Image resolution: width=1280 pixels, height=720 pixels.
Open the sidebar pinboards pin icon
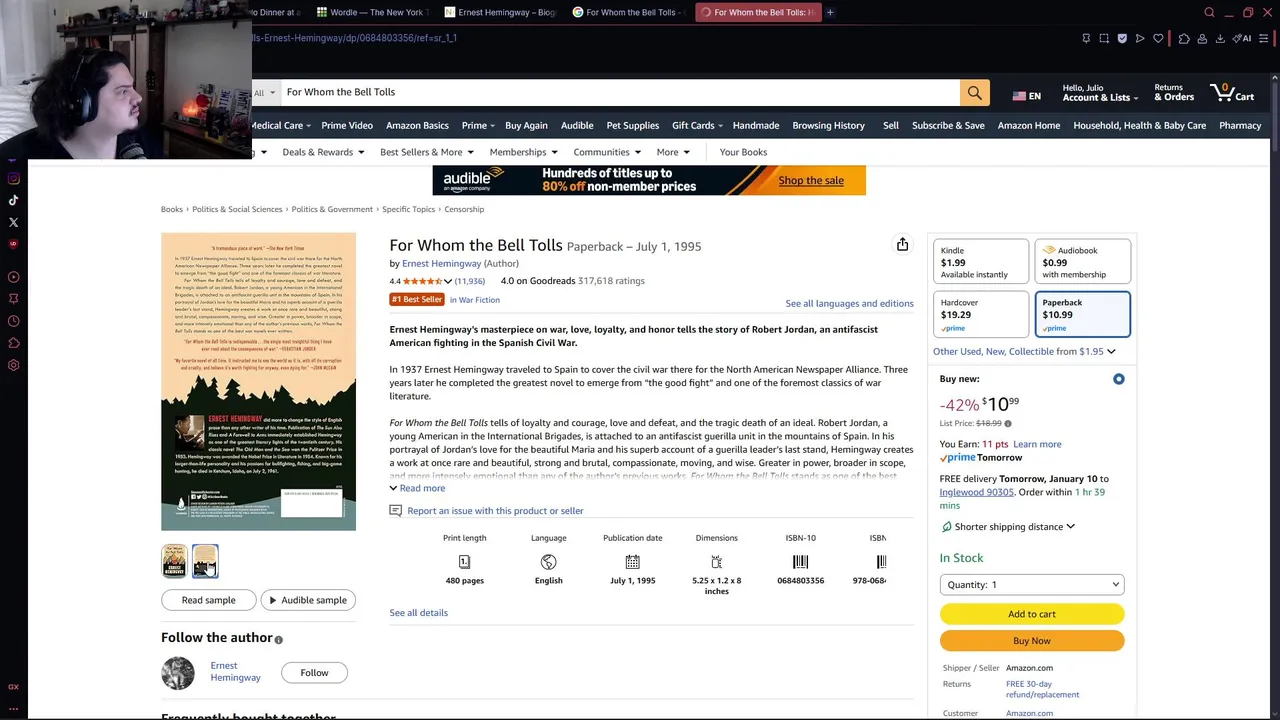point(13,299)
